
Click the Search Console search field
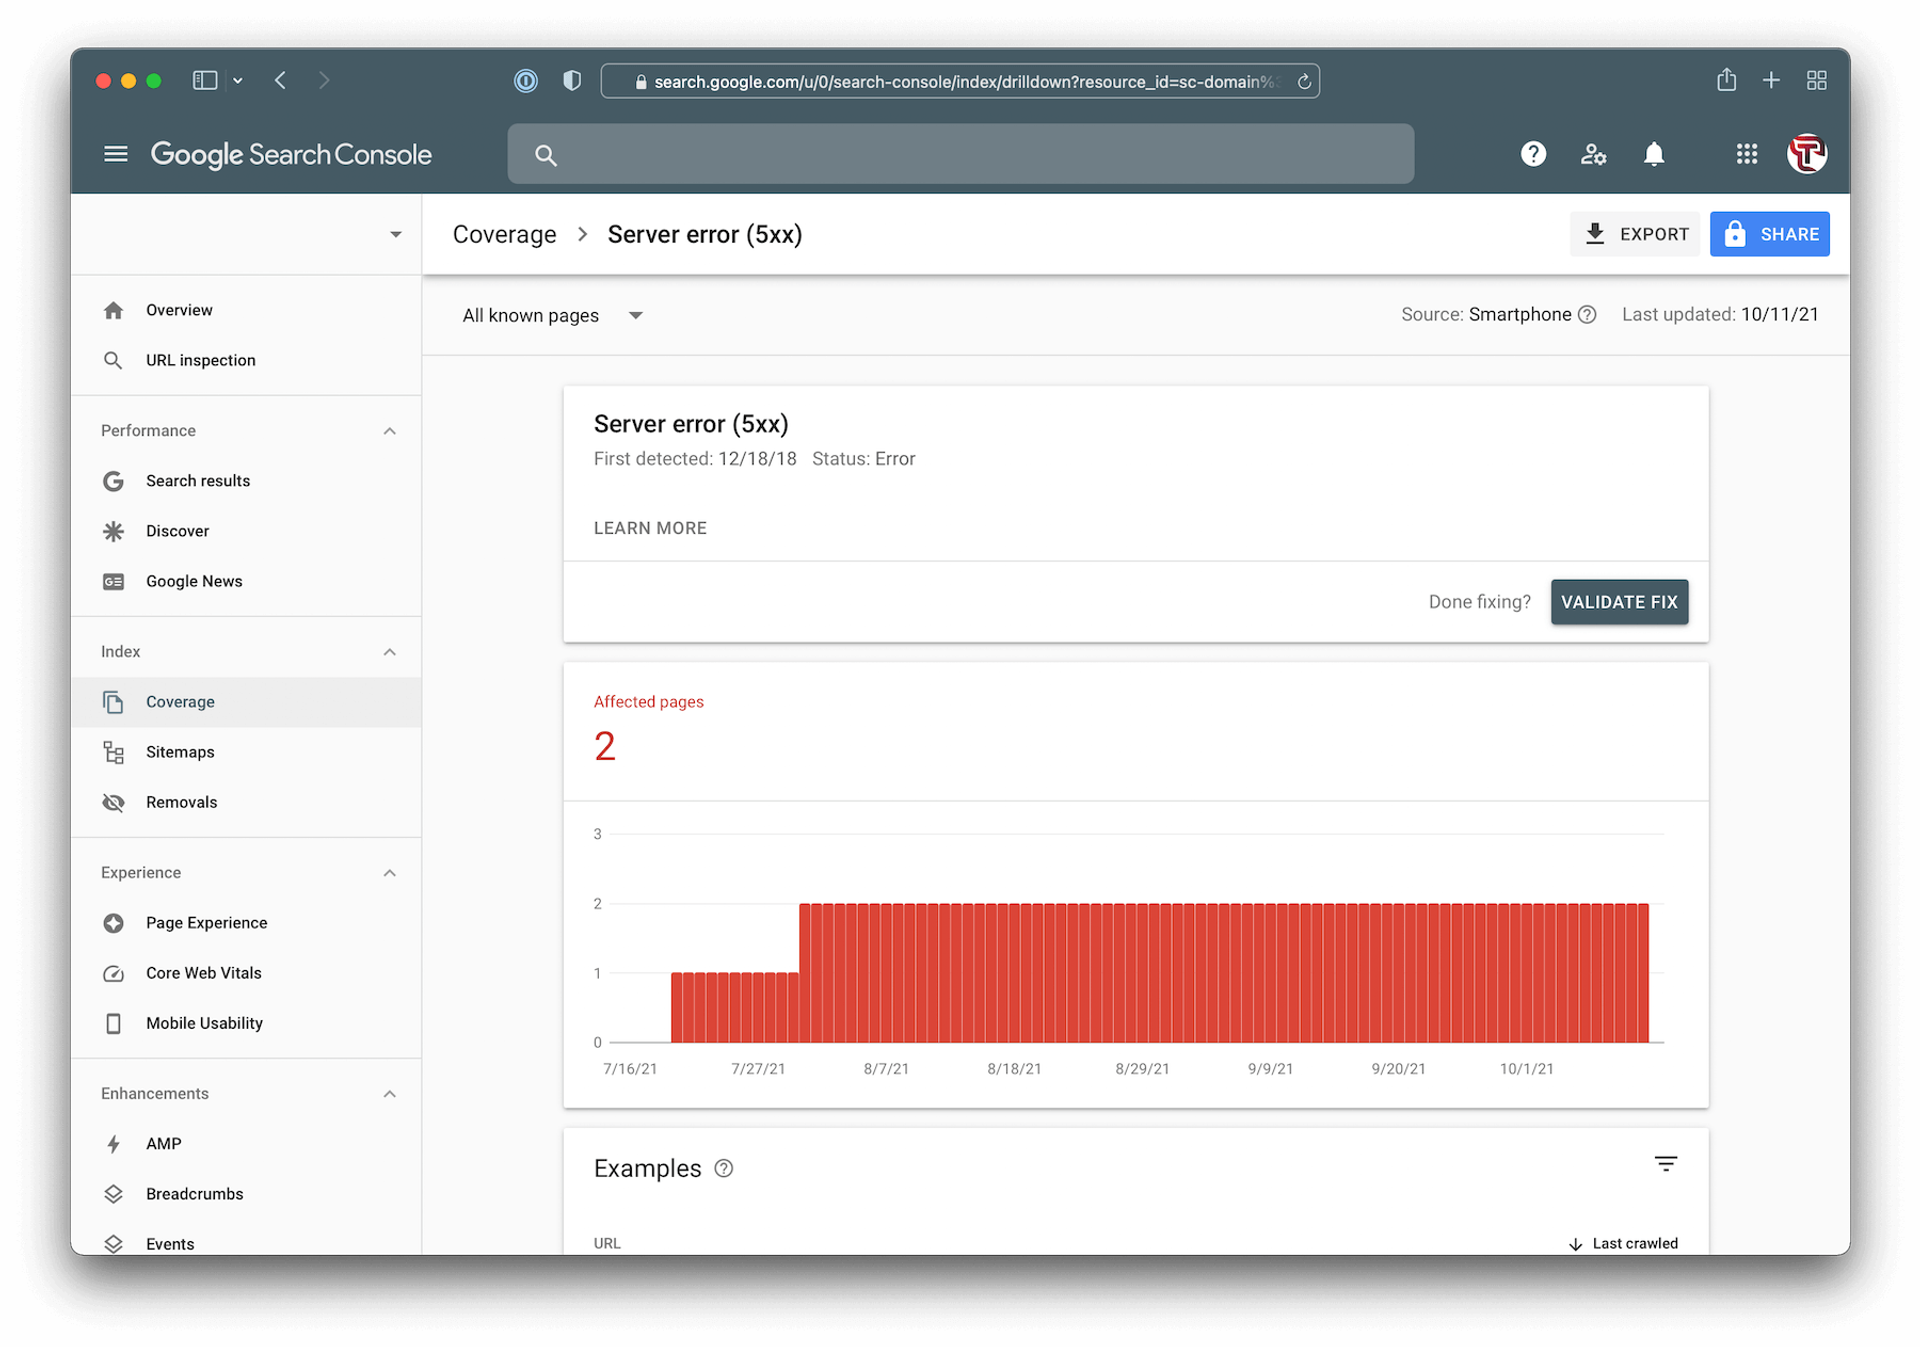click(x=960, y=154)
